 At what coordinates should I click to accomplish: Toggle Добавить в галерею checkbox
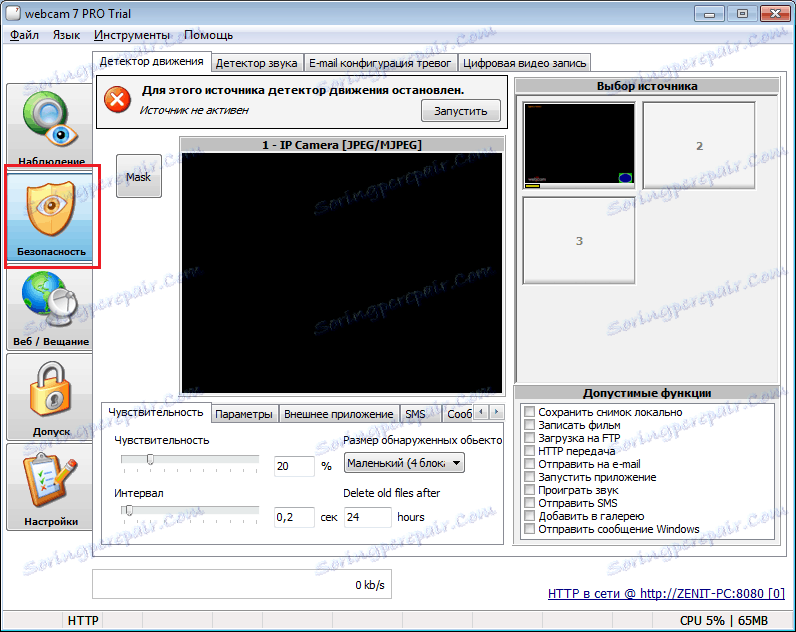tap(529, 516)
